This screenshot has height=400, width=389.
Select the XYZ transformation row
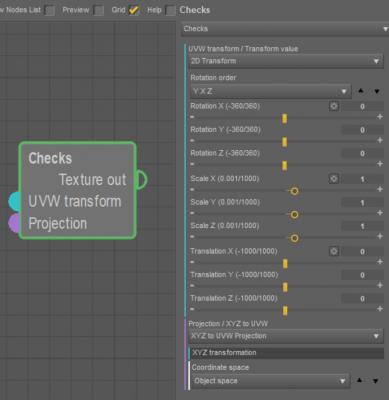(286, 353)
